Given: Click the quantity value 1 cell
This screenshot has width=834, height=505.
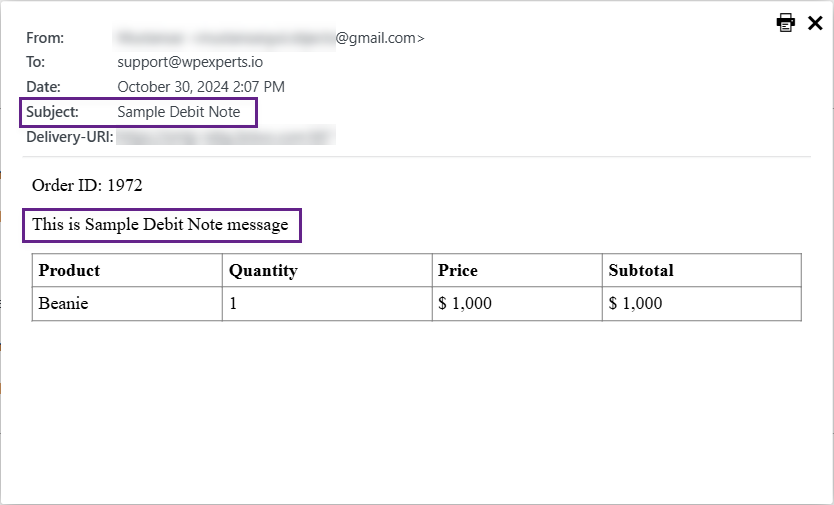Looking at the screenshot, I should pyautogui.click(x=327, y=304).
